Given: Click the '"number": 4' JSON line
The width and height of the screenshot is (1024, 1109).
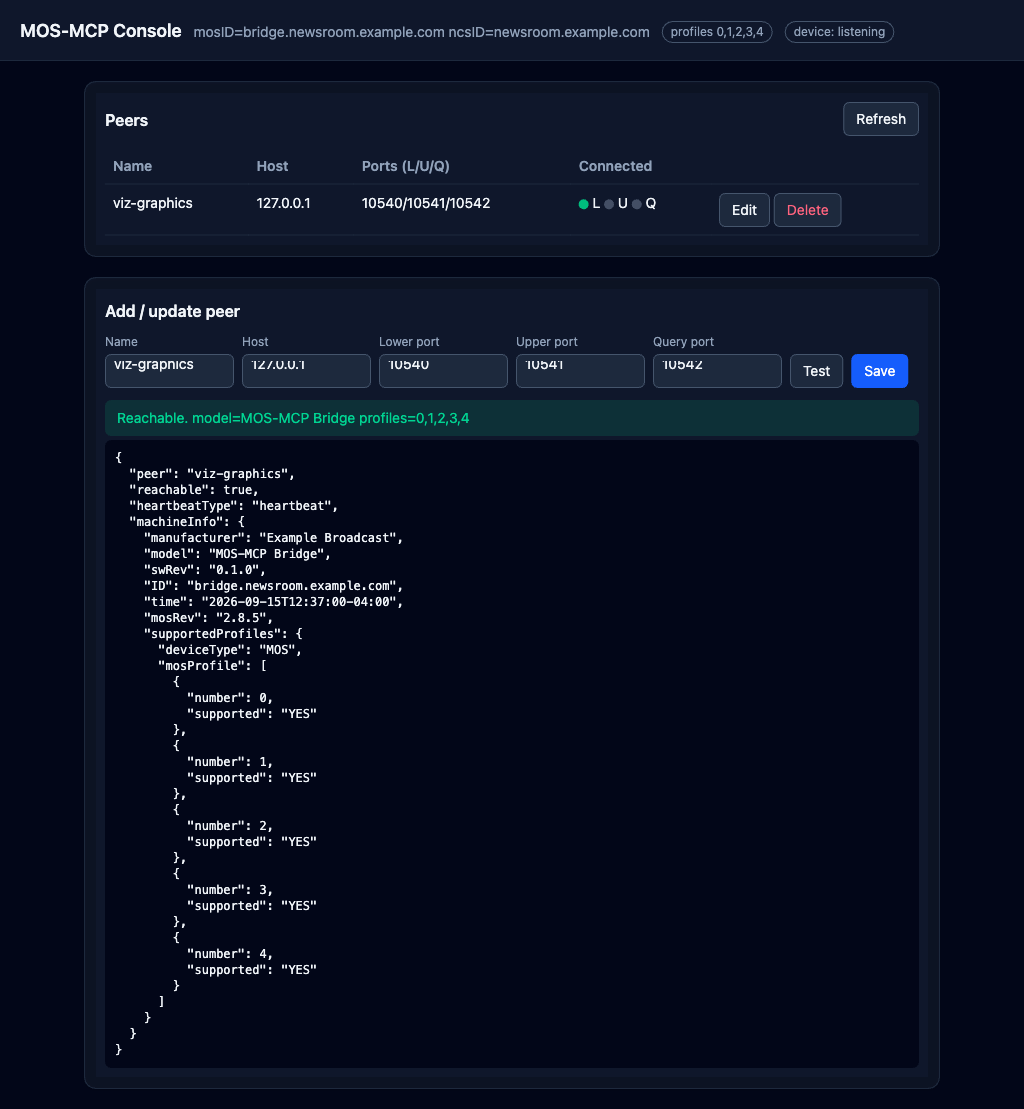Looking at the screenshot, I should pyautogui.click(x=230, y=954).
